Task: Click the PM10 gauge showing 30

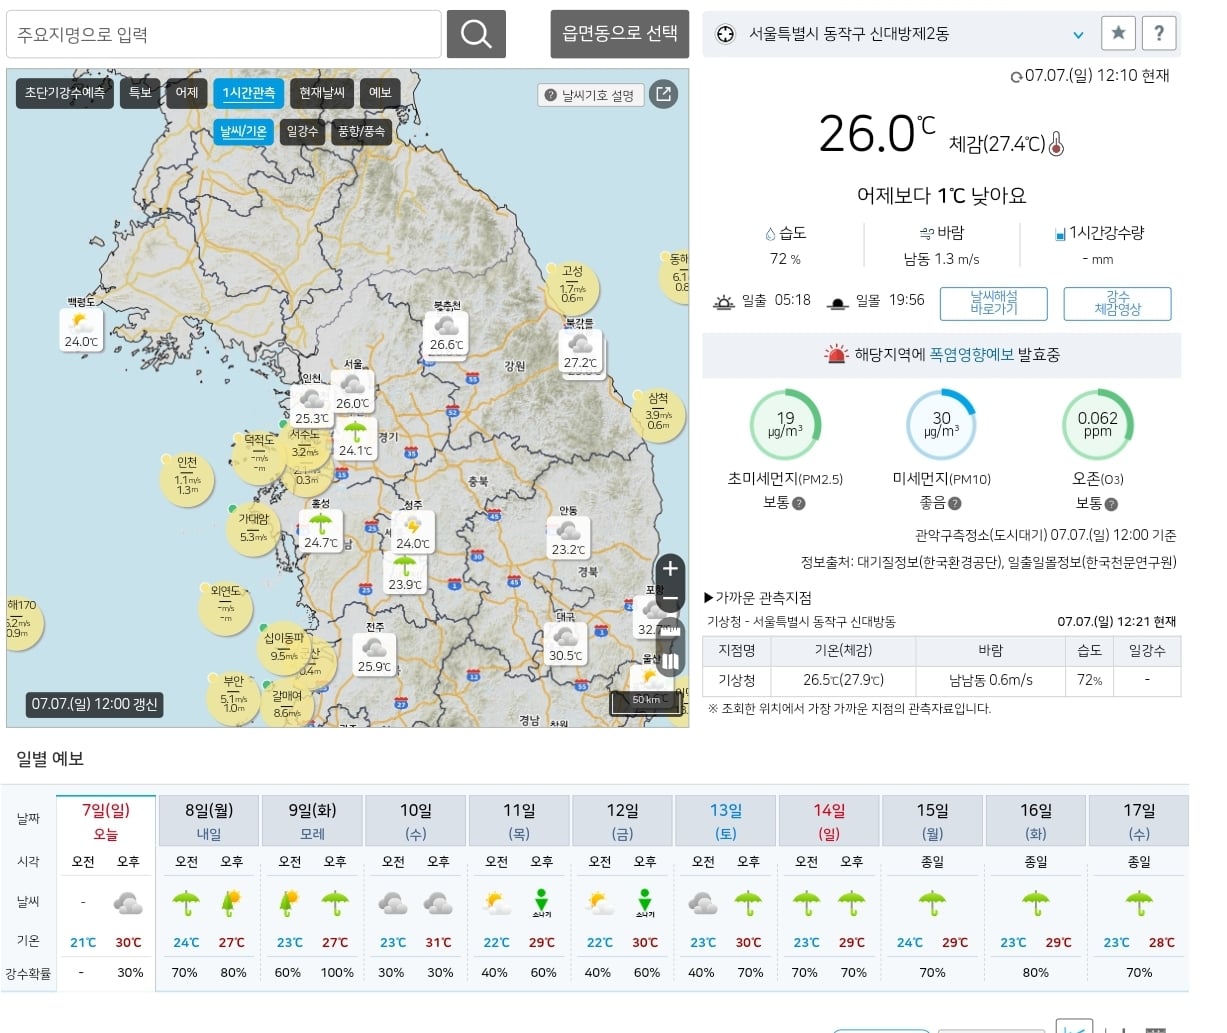Action: tap(941, 425)
